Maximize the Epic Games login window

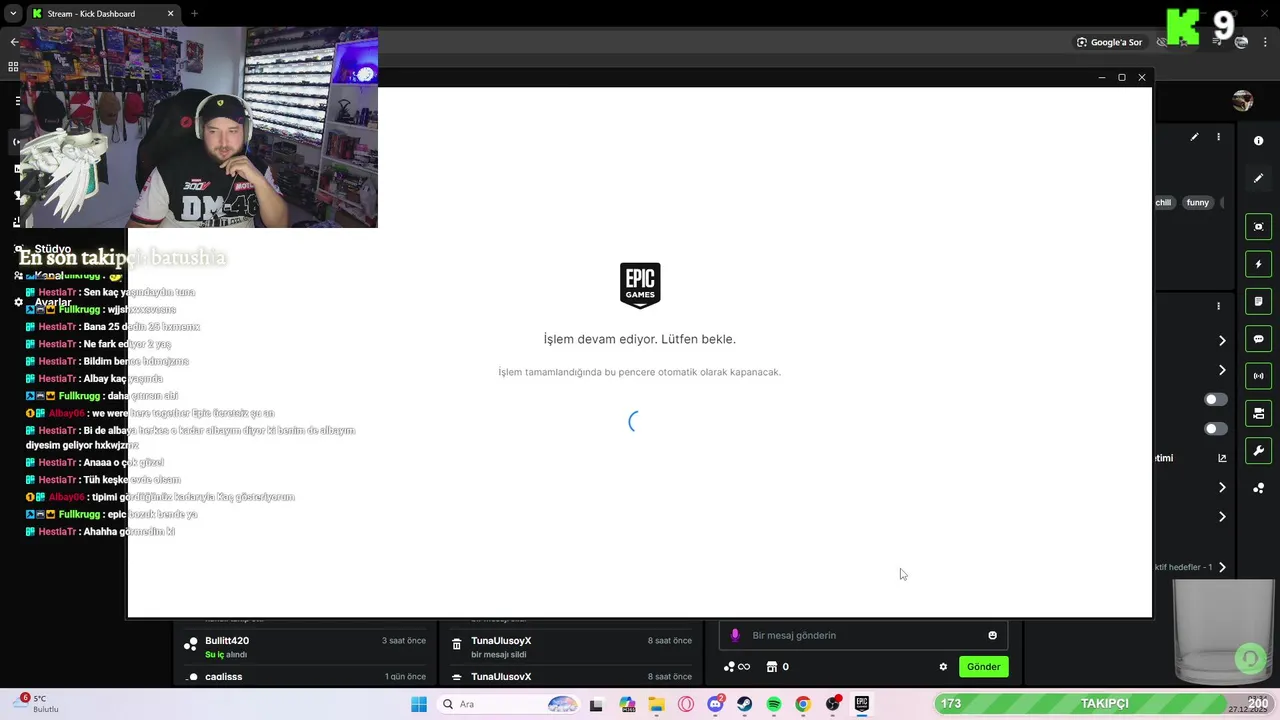1121,77
